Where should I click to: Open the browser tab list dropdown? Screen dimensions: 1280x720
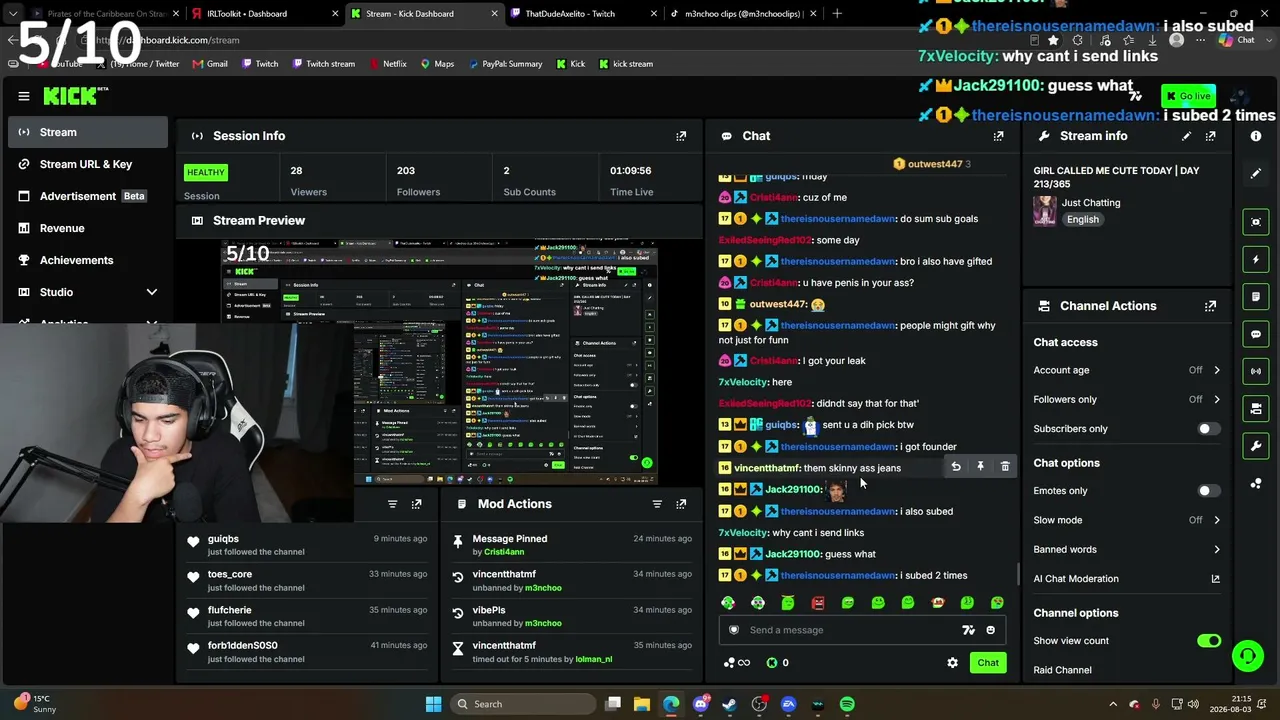click(x=13, y=14)
